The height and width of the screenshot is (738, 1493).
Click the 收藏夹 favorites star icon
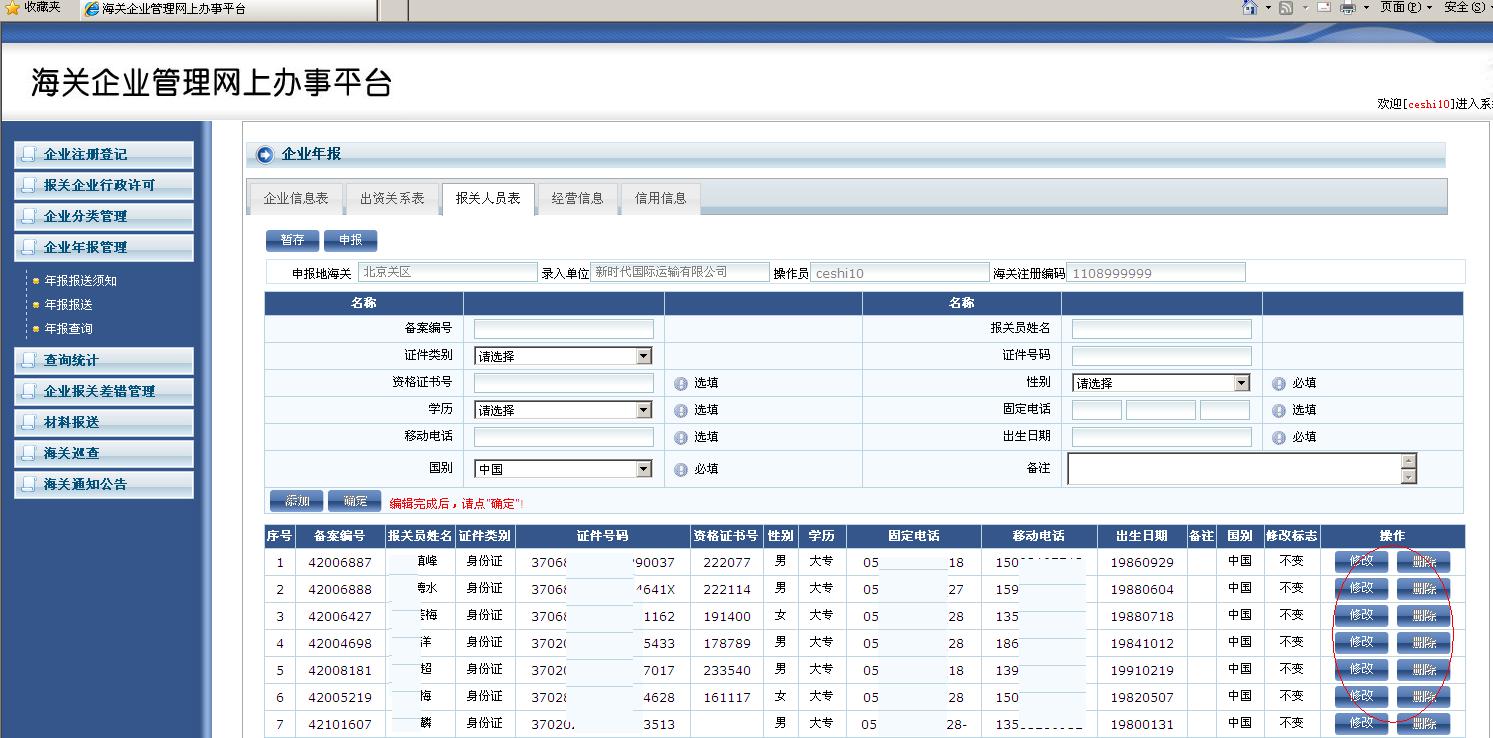pyautogui.click(x=12, y=8)
